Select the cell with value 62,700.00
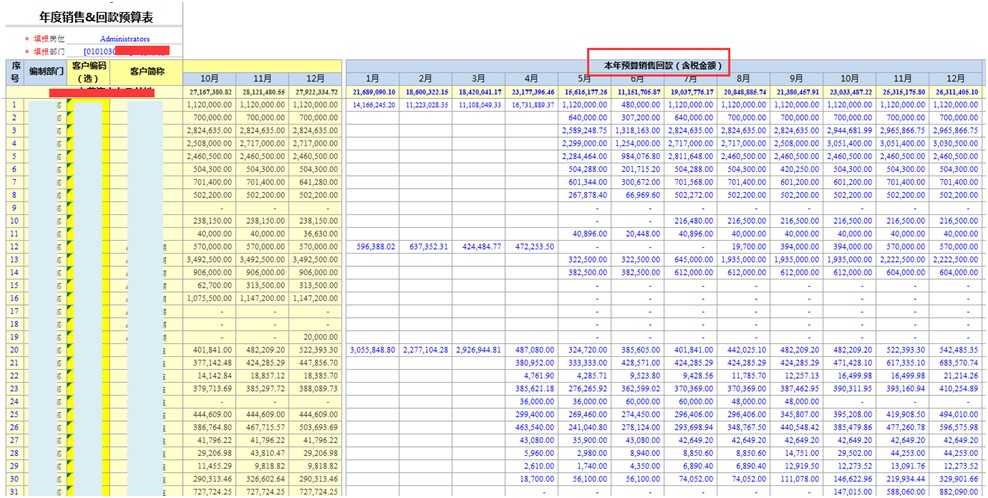This screenshot has width=988, height=498. pos(210,285)
